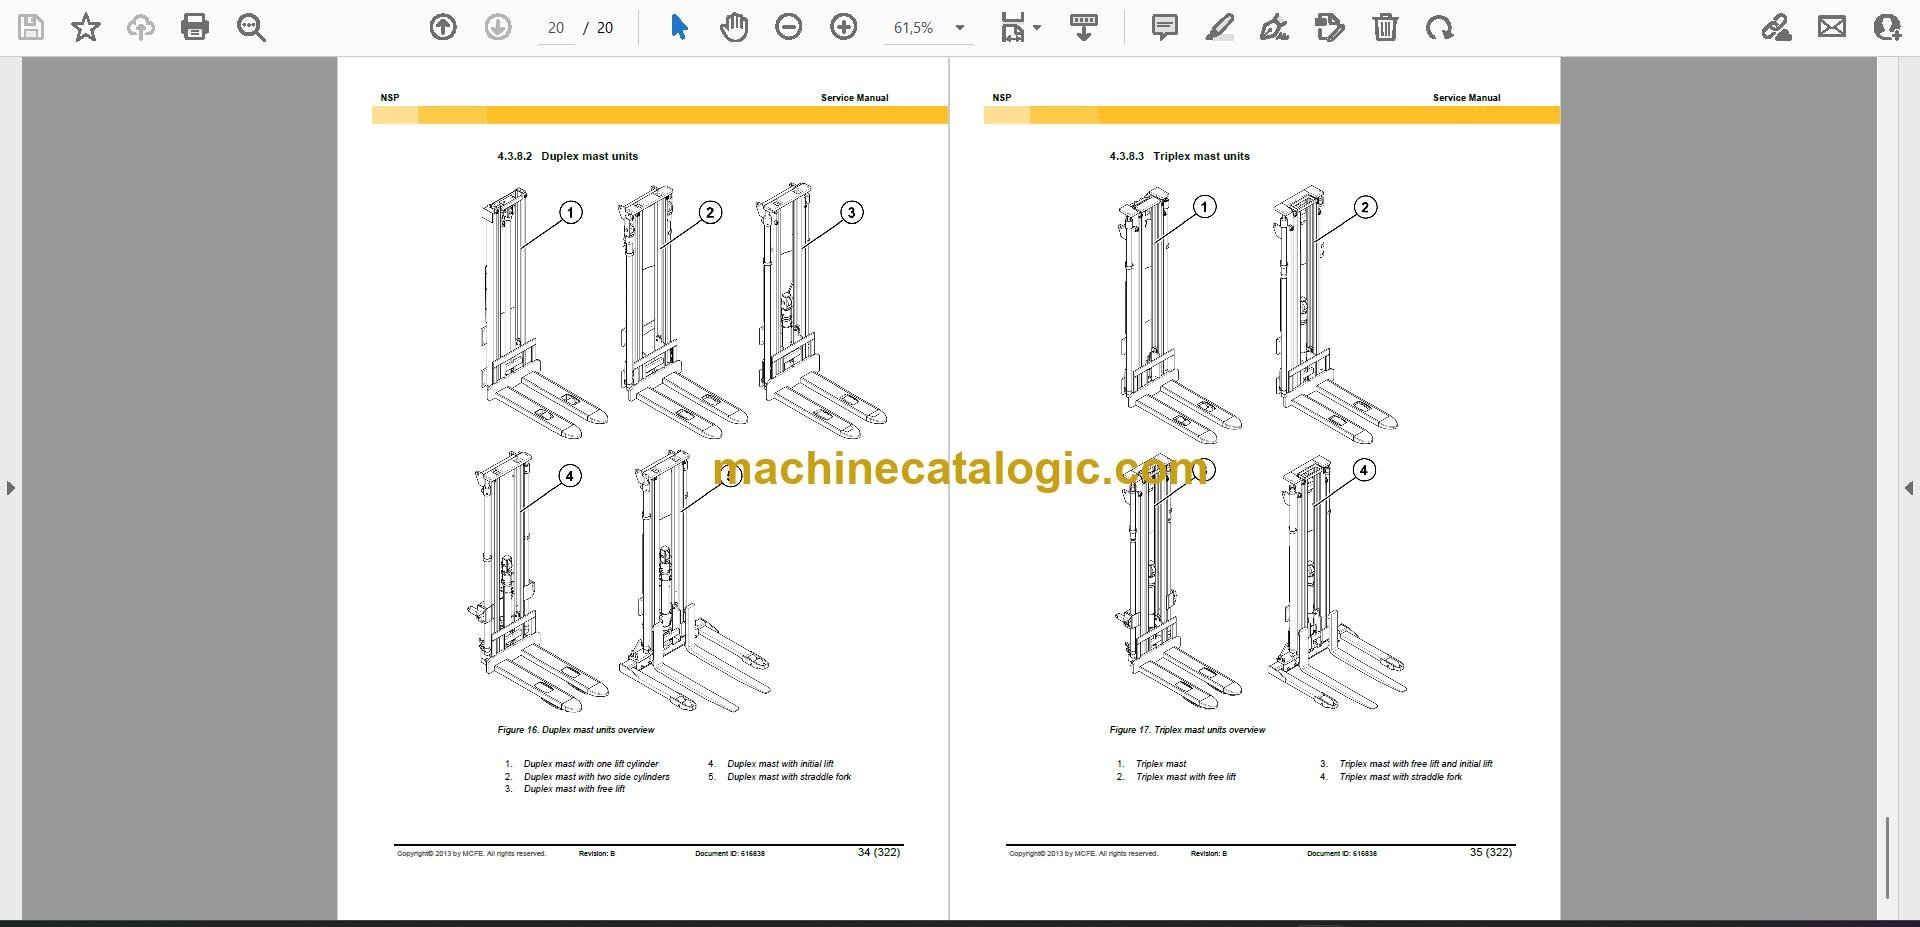Click text 'Duplex mast with straddle fork'

pos(789,777)
